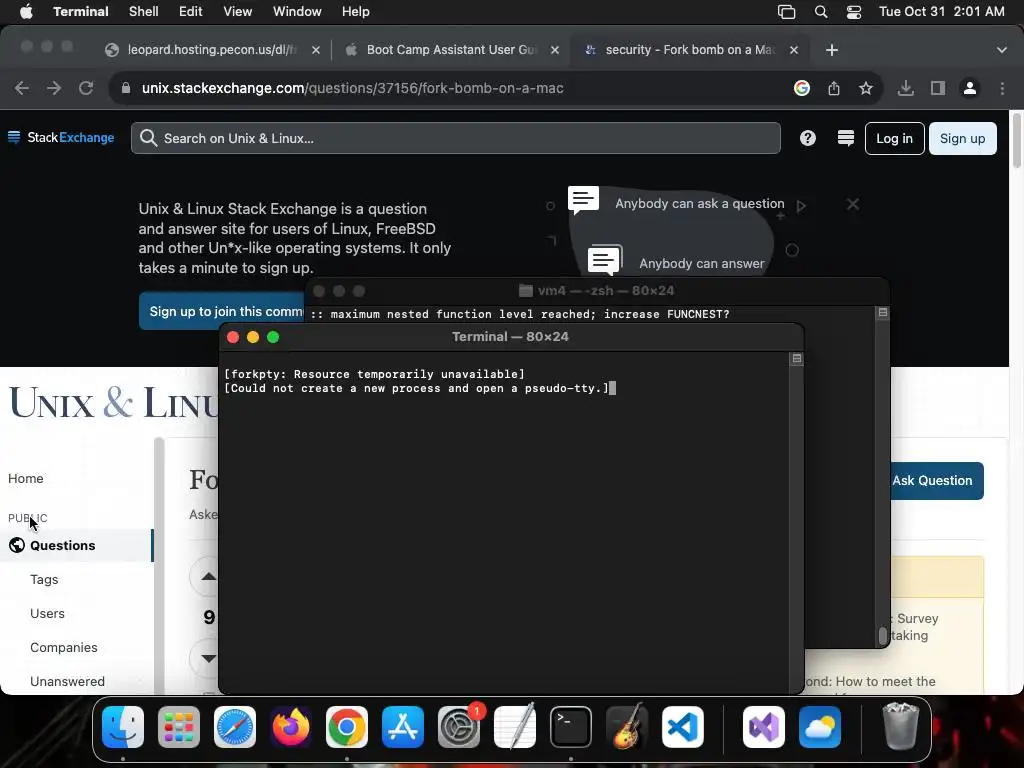This screenshot has height=768, width=1024.
Task: Open a new Chrome tab
Action: [831, 50]
